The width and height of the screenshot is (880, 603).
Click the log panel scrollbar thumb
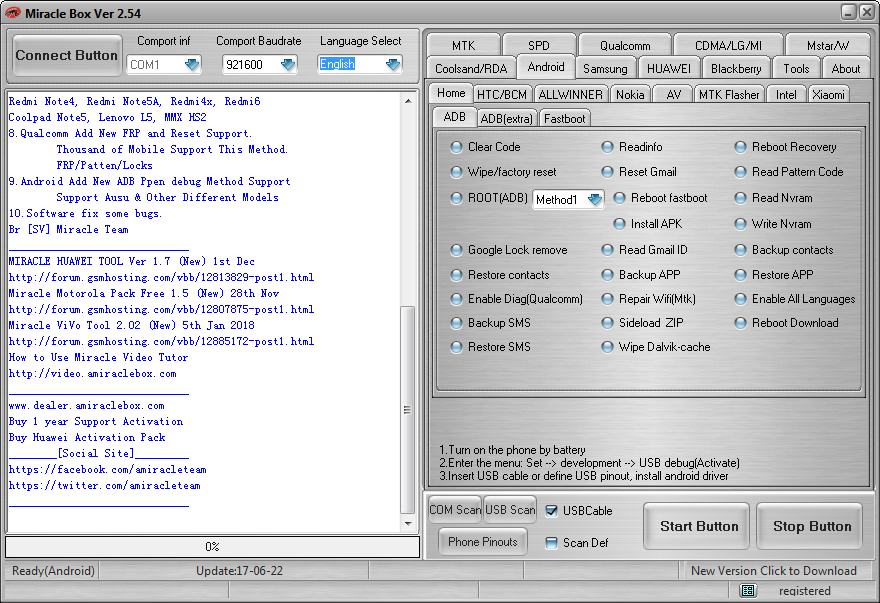(408, 410)
